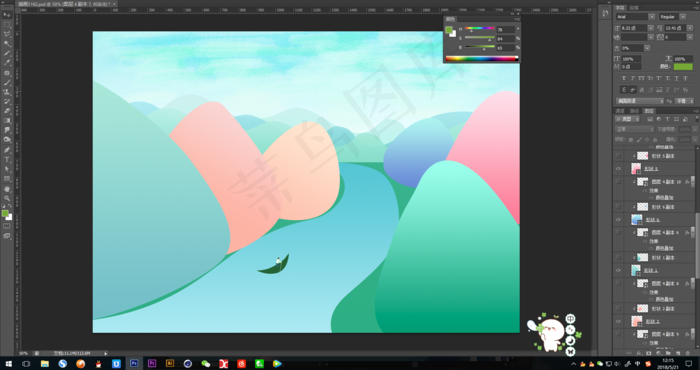Image resolution: width=700 pixels, height=370 pixels.
Task: Click the 形状 3 layer thumbnail
Action: click(636, 270)
